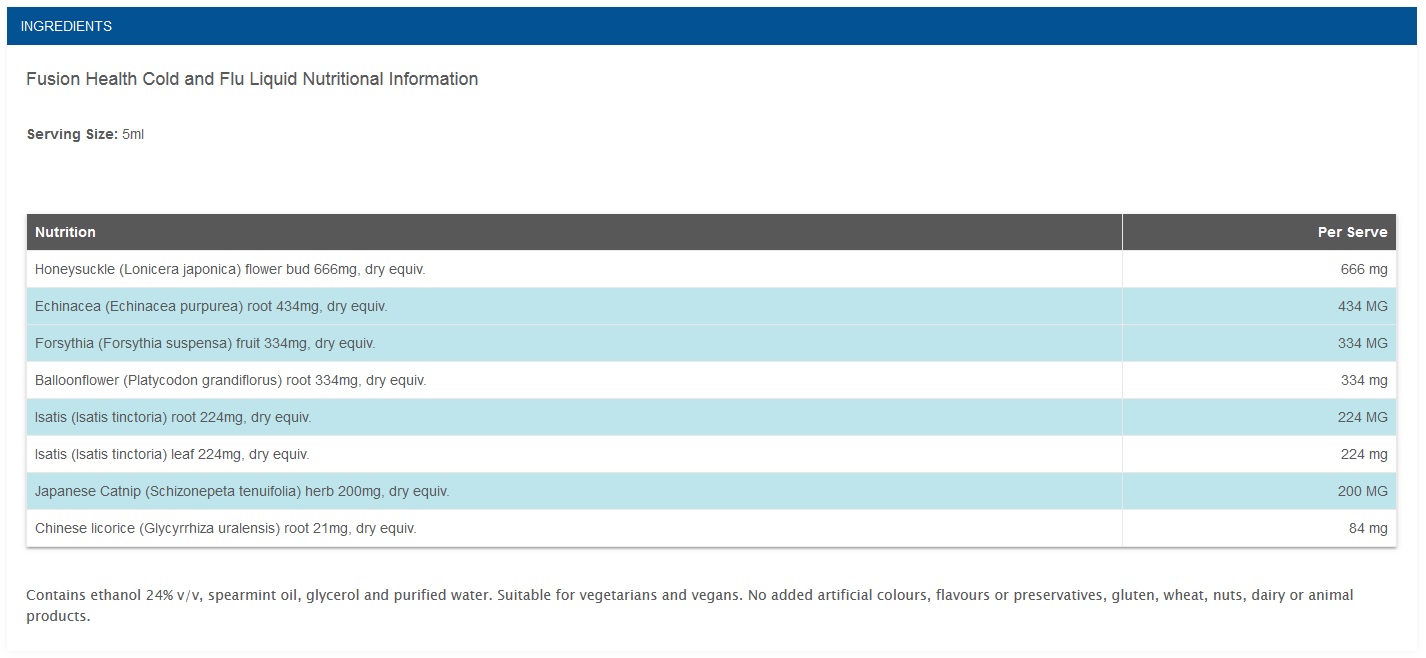Click the Serving Size label
The height and width of the screenshot is (658, 1426).
click(x=72, y=134)
